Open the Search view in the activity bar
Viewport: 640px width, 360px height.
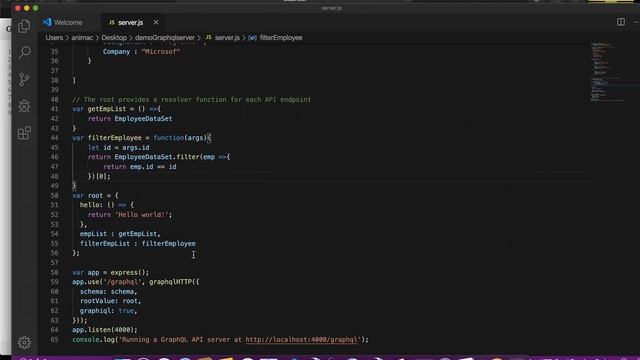pyautogui.click(x=24, y=52)
